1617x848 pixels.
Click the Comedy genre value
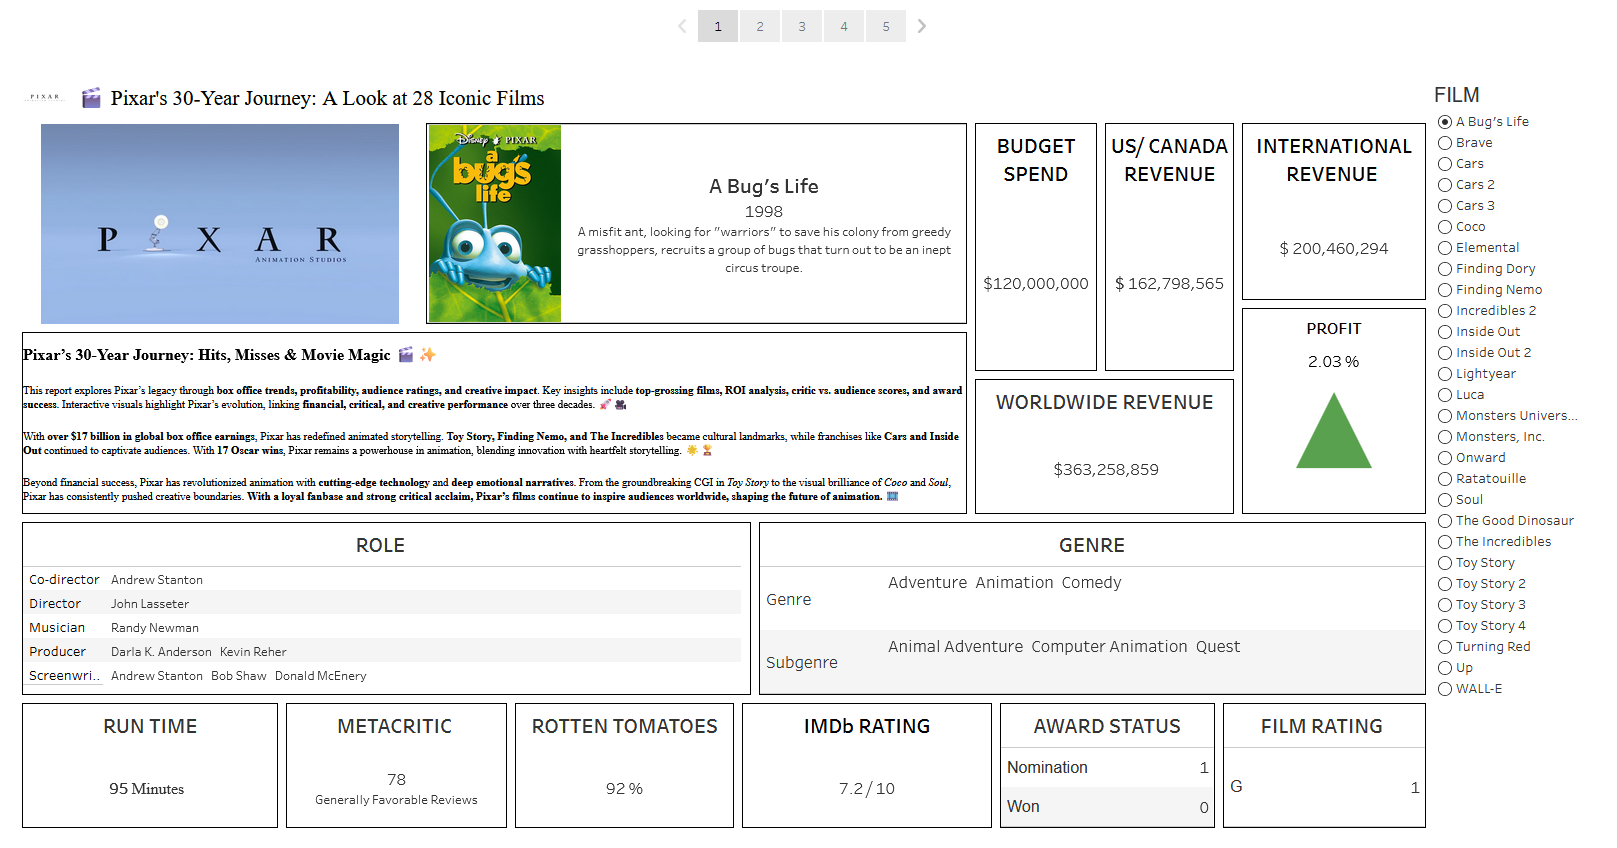[1091, 583]
